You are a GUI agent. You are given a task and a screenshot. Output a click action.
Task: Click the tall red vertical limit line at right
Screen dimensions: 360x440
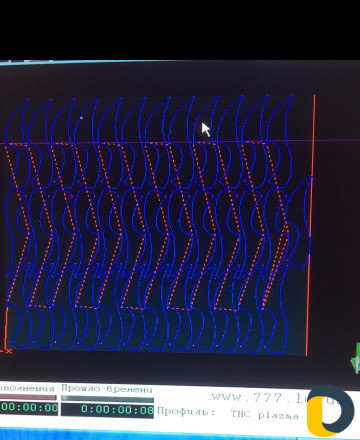coord(311,225)
